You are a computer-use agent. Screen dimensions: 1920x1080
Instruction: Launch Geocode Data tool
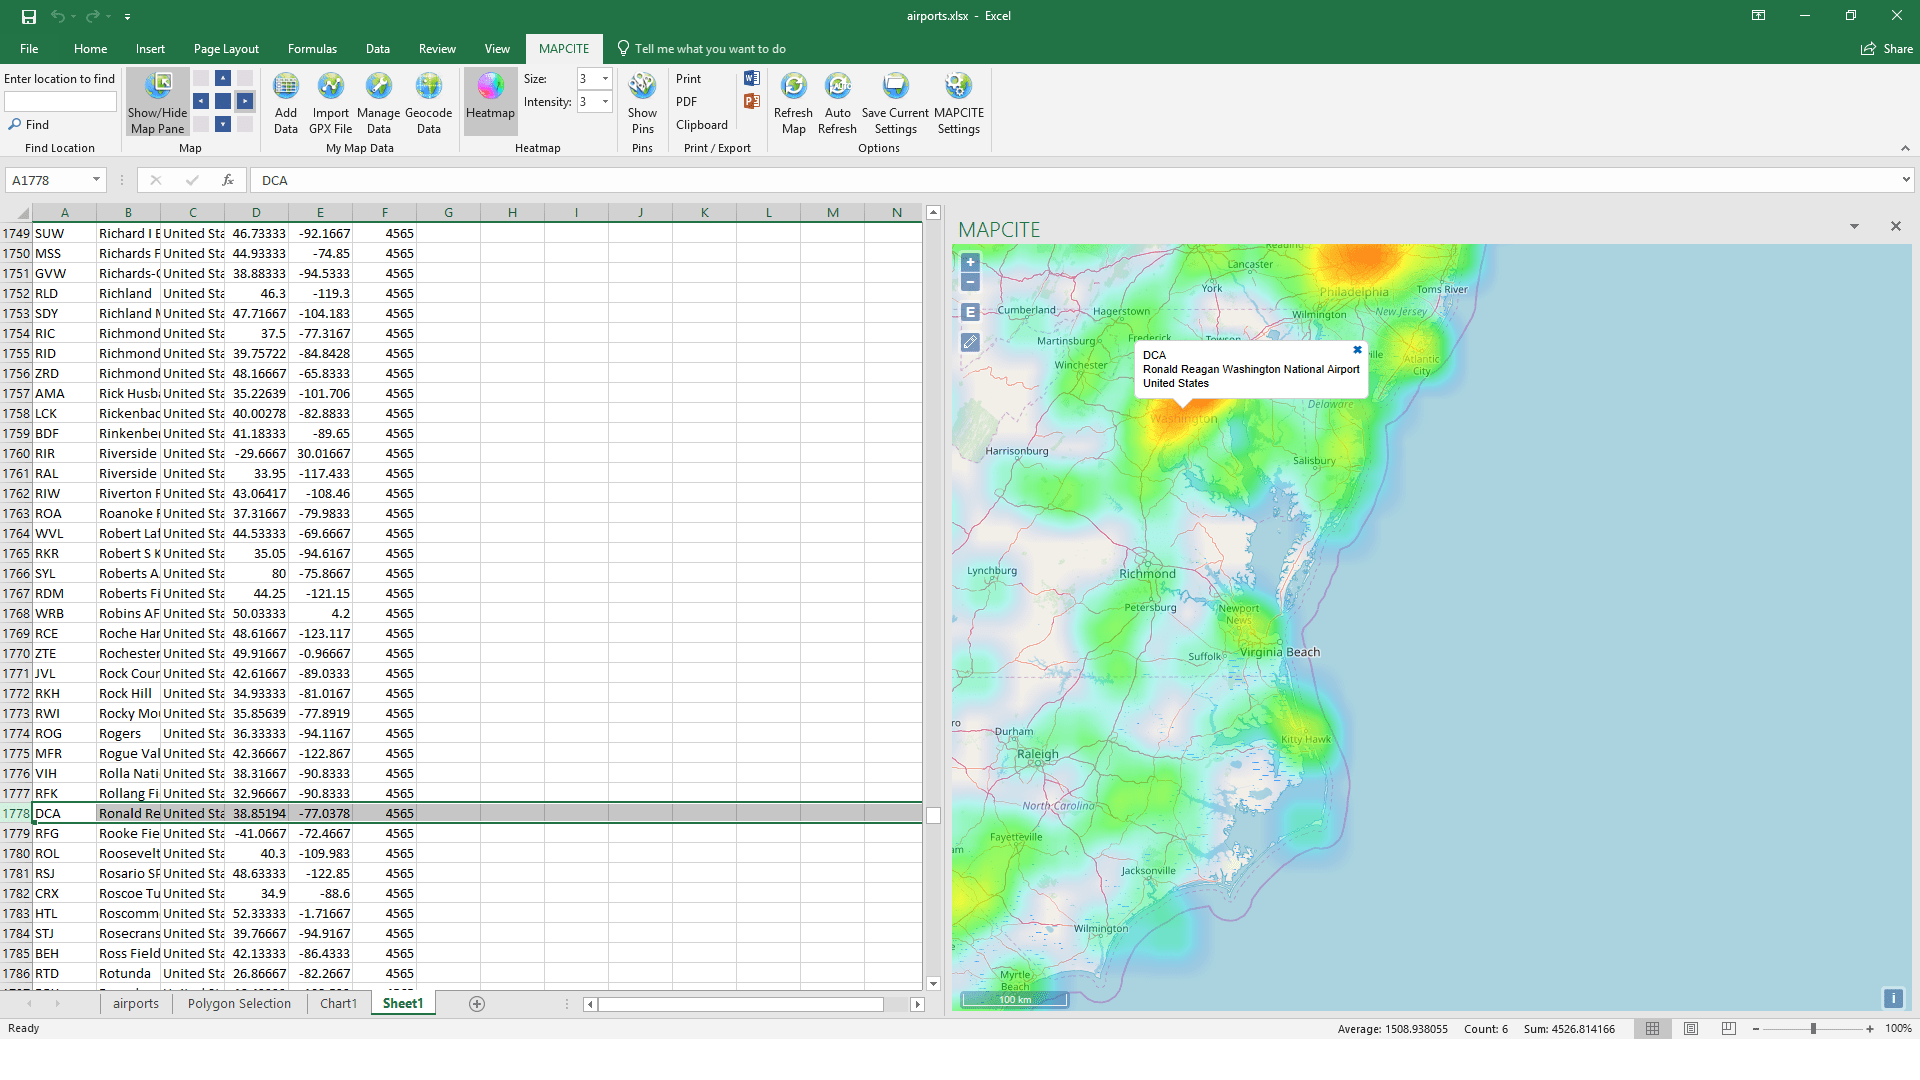pyautogui.click(x=429, y=103)
